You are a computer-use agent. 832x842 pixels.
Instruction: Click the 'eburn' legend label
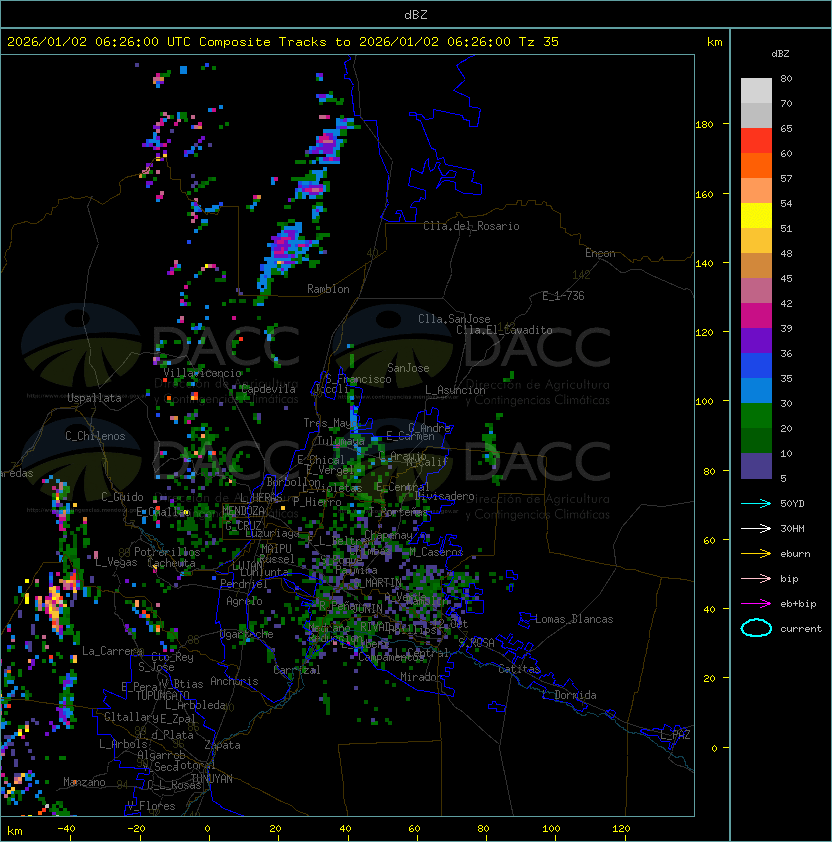pos(795,554)
